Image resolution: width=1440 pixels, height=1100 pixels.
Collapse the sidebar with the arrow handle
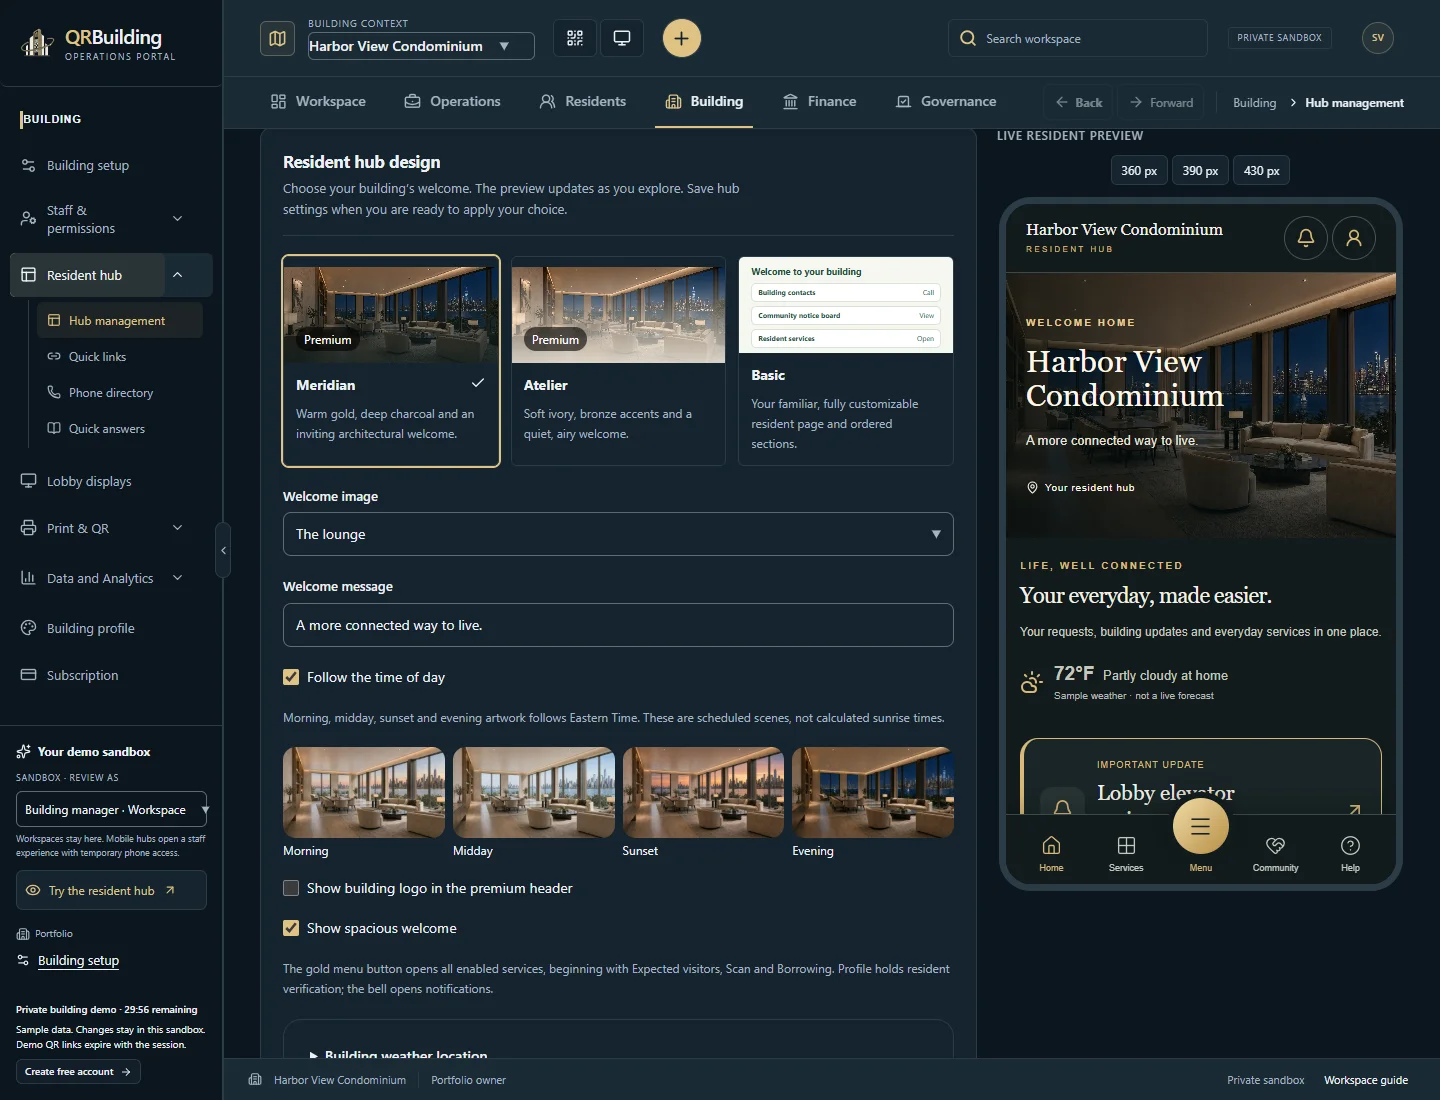click(223, 550)
